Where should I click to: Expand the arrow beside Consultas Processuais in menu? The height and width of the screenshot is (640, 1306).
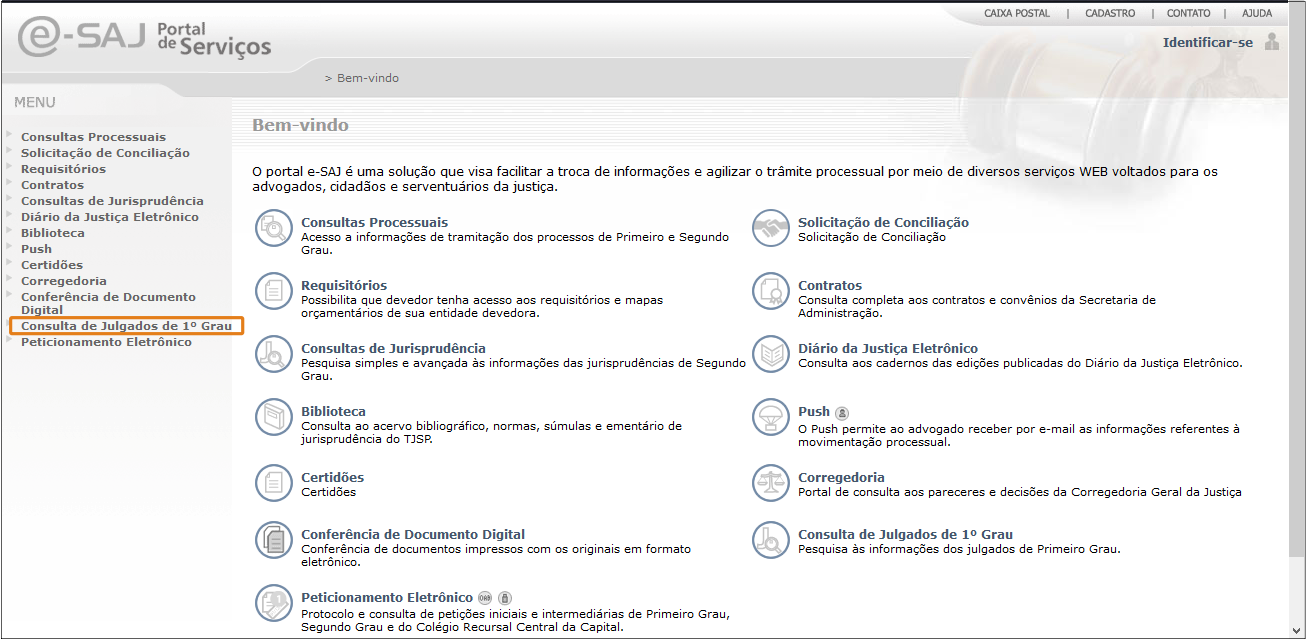(10, 134)
